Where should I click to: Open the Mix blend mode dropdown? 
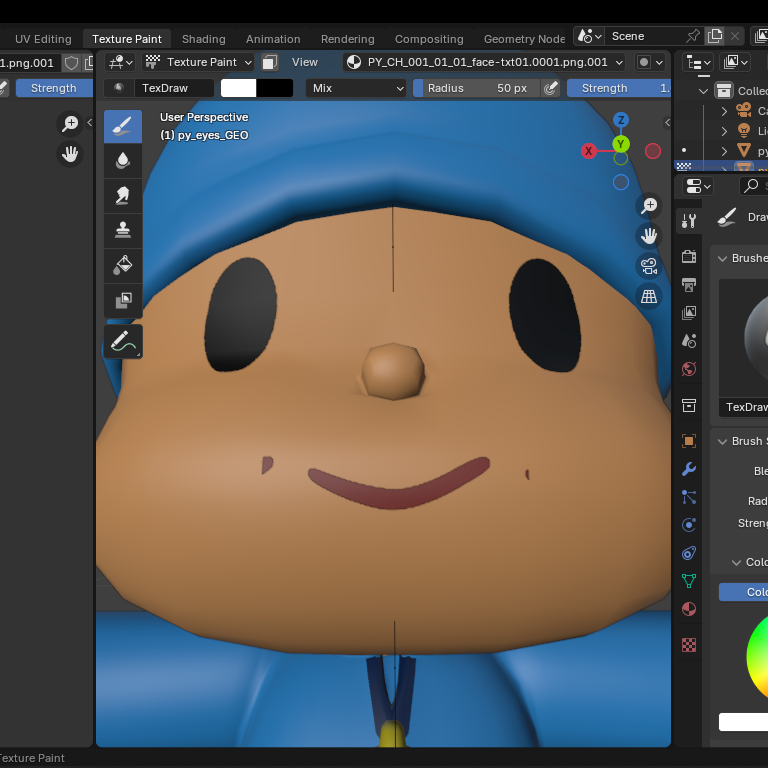coord(356,88)
